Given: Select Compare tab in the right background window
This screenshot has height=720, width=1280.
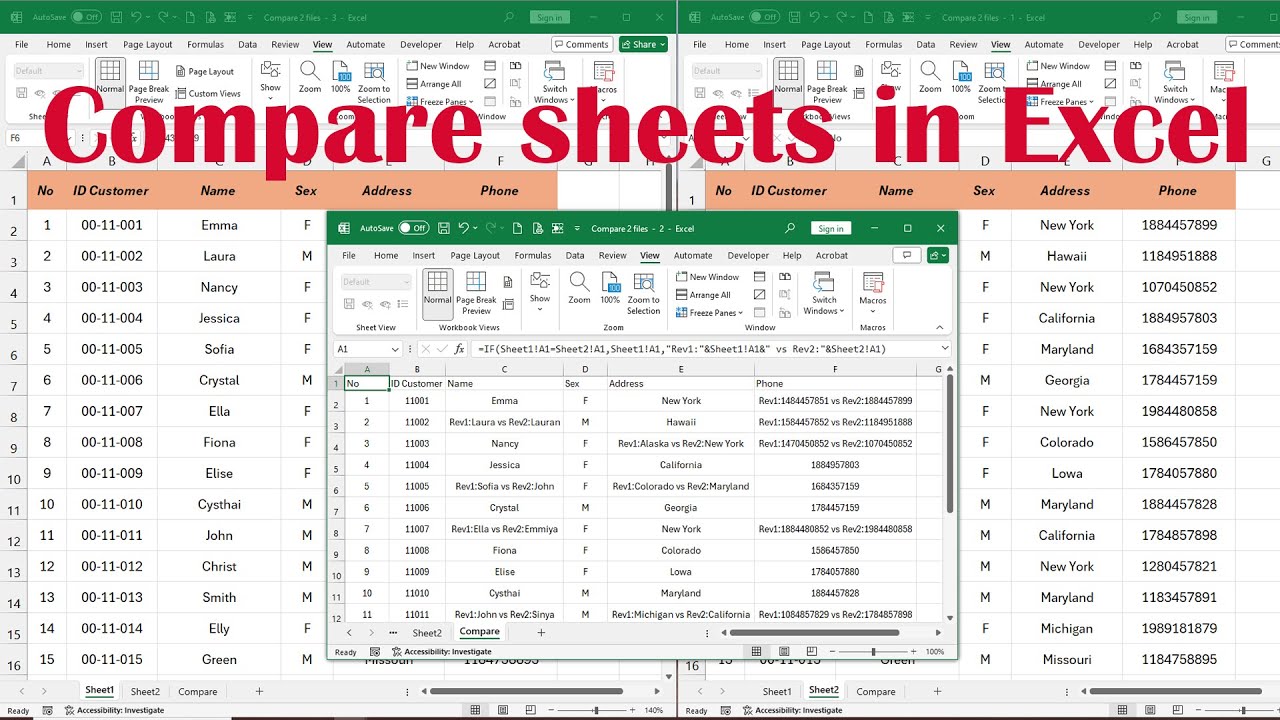Looking at the screenshot, I should coord(876,691).
